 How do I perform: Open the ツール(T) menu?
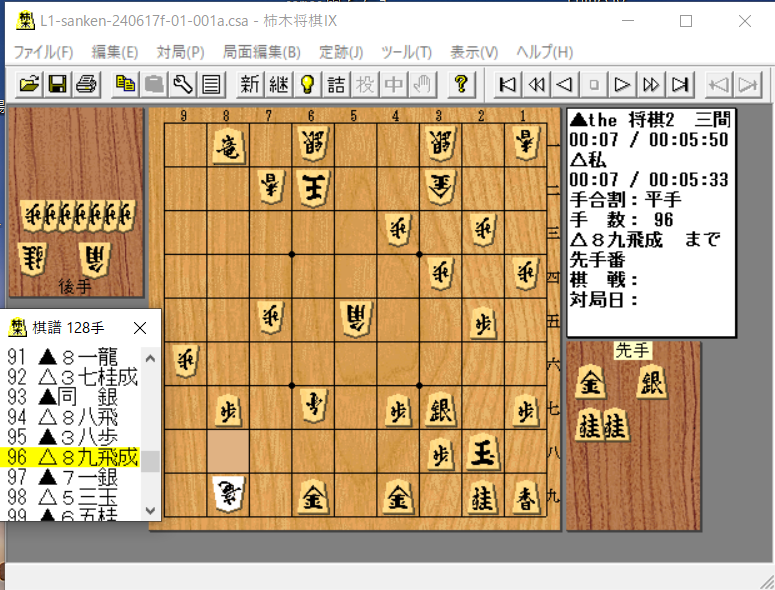406,52
